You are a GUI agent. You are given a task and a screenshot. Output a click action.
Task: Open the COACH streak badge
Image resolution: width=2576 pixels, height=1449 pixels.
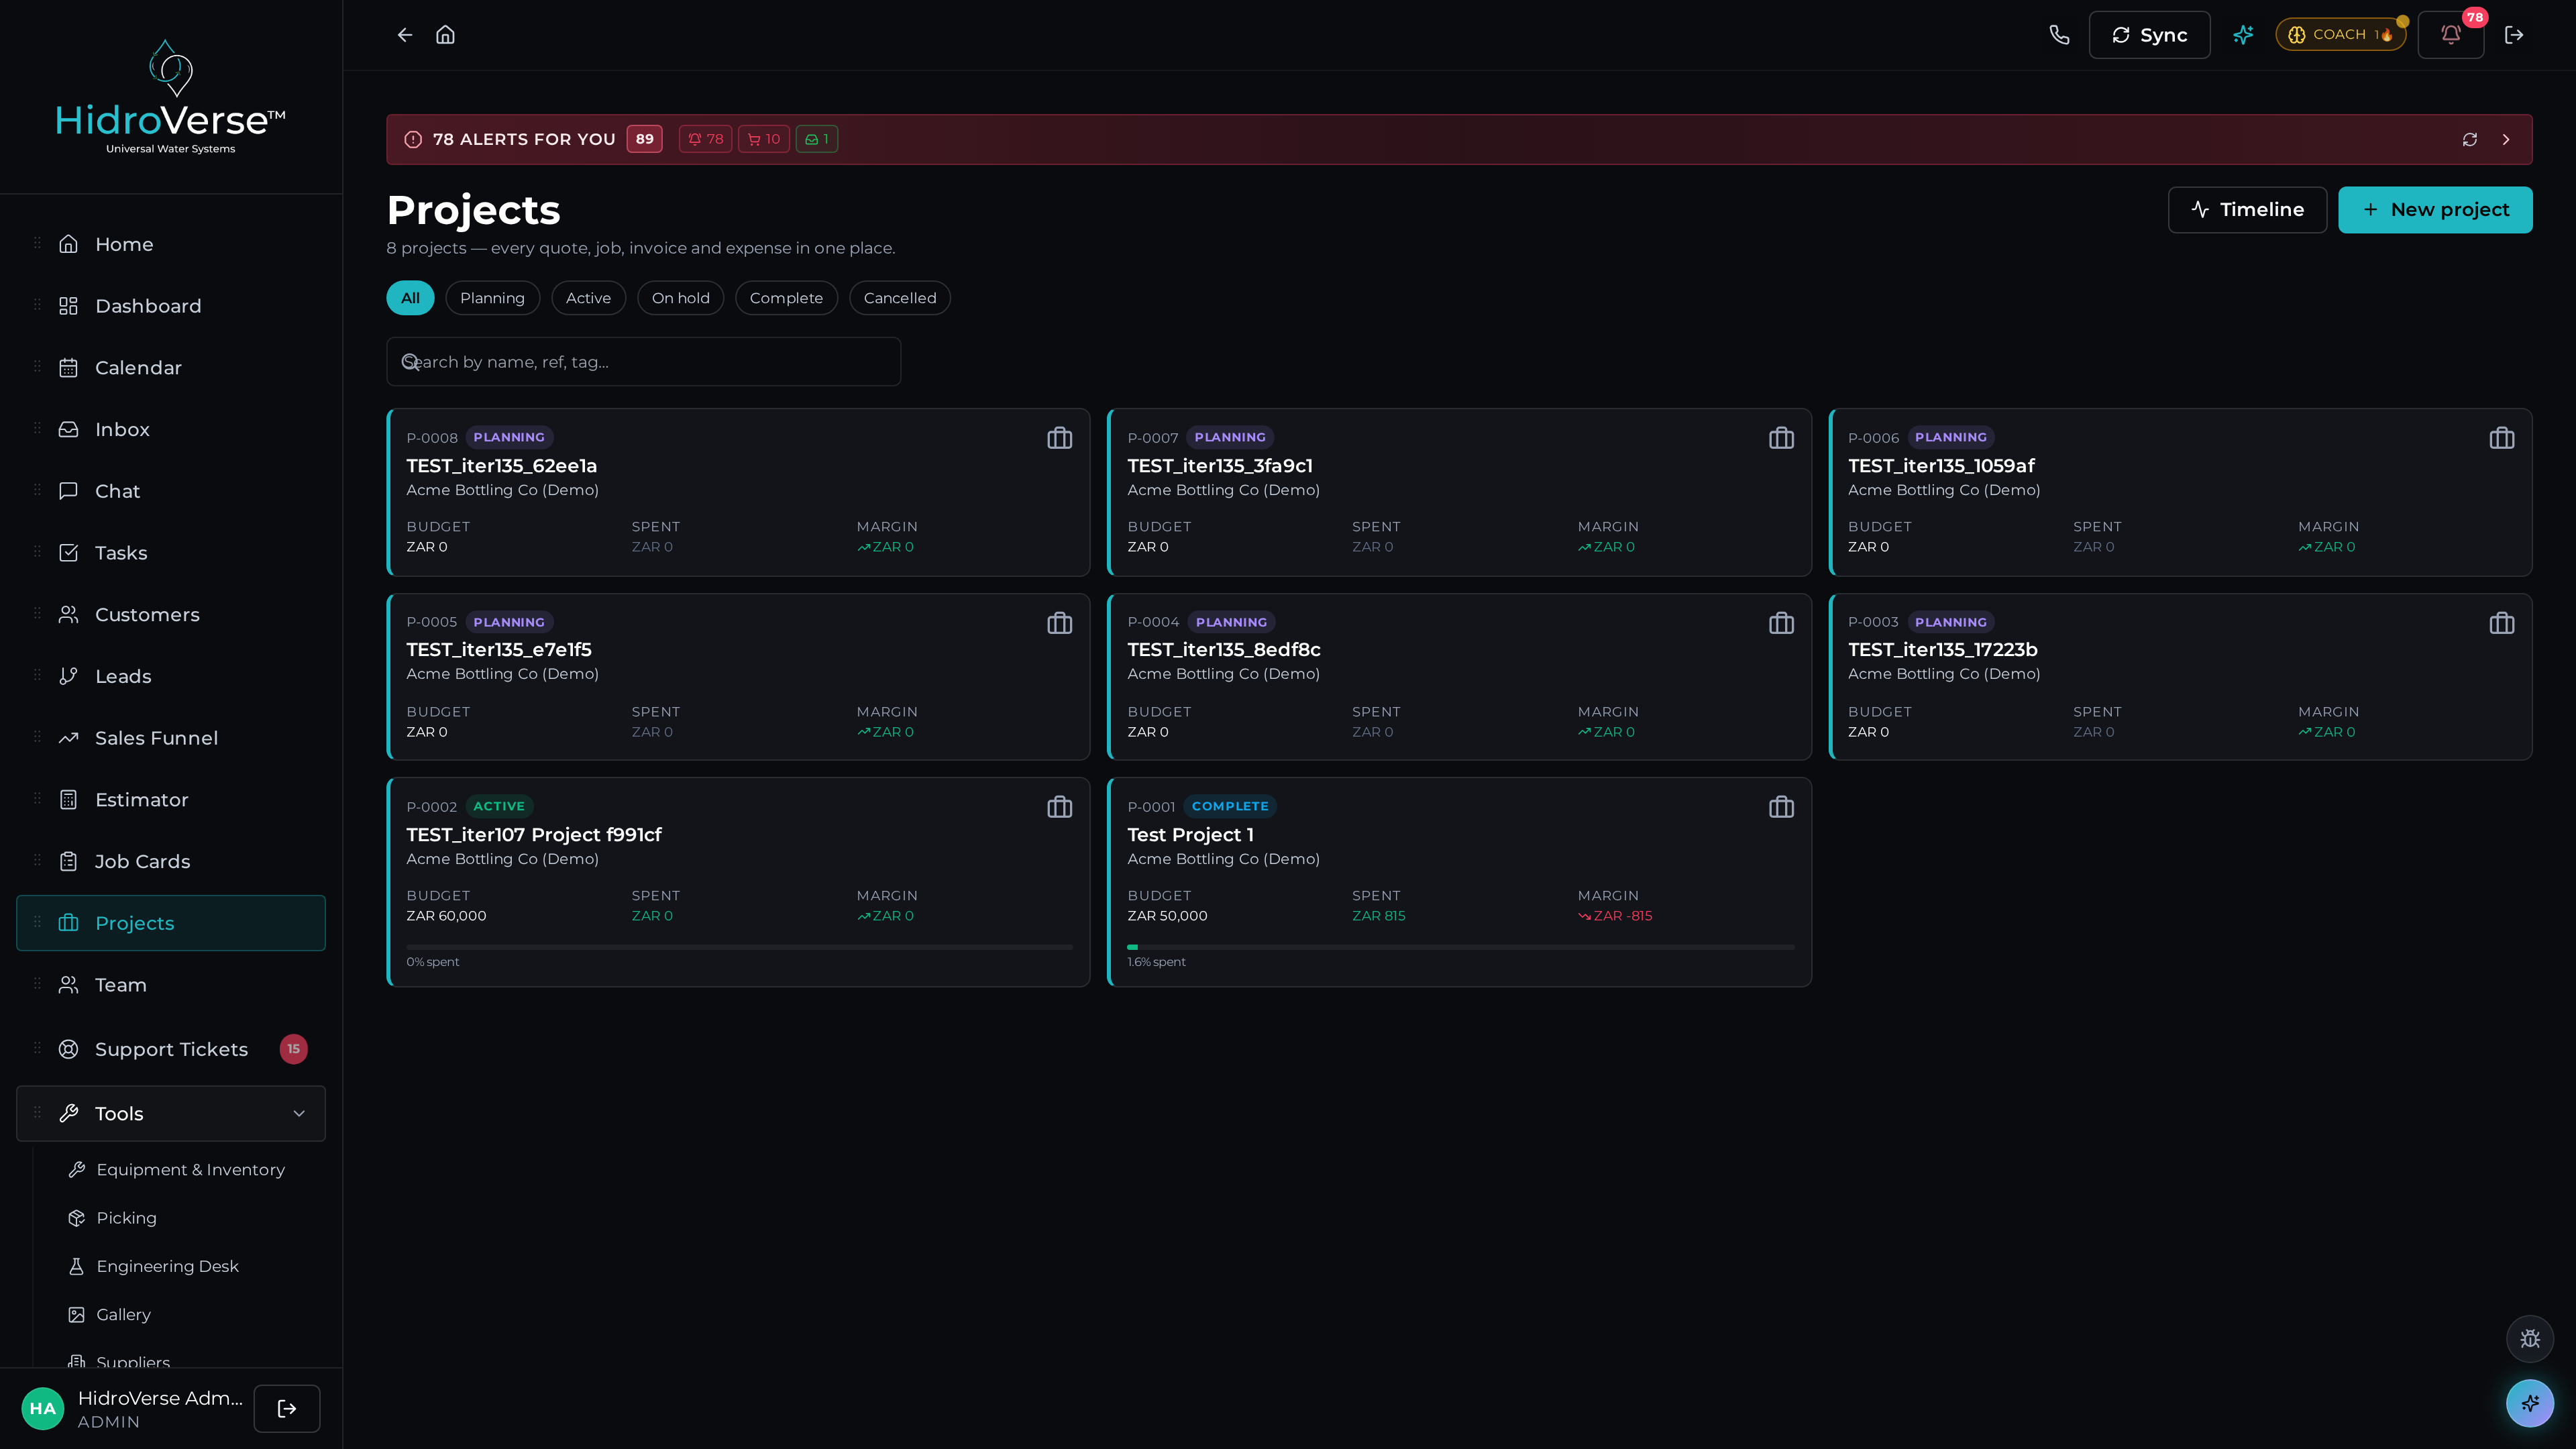pos(2340,35)
